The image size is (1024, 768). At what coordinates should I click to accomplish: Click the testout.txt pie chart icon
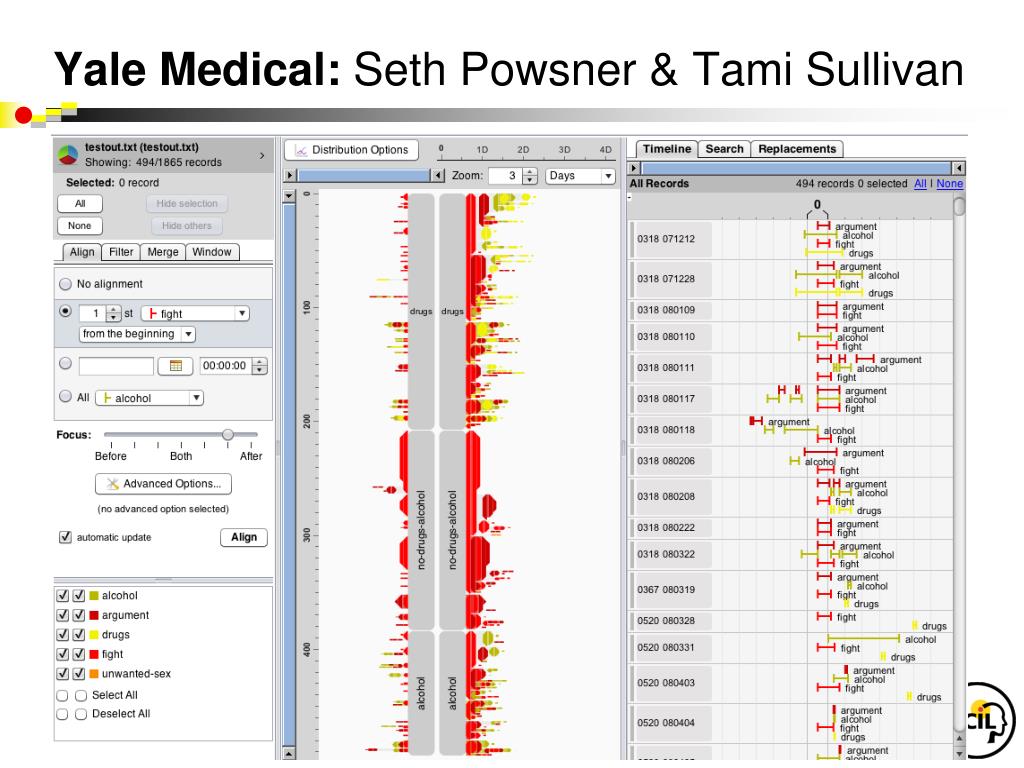68,155
